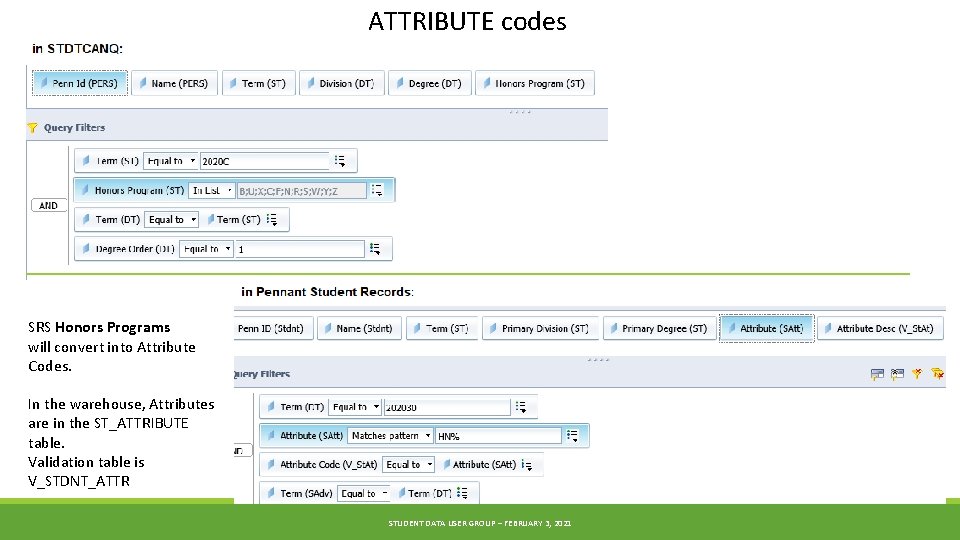Click the AND operator box in STDTCANQ filters

tap(49, 205)
